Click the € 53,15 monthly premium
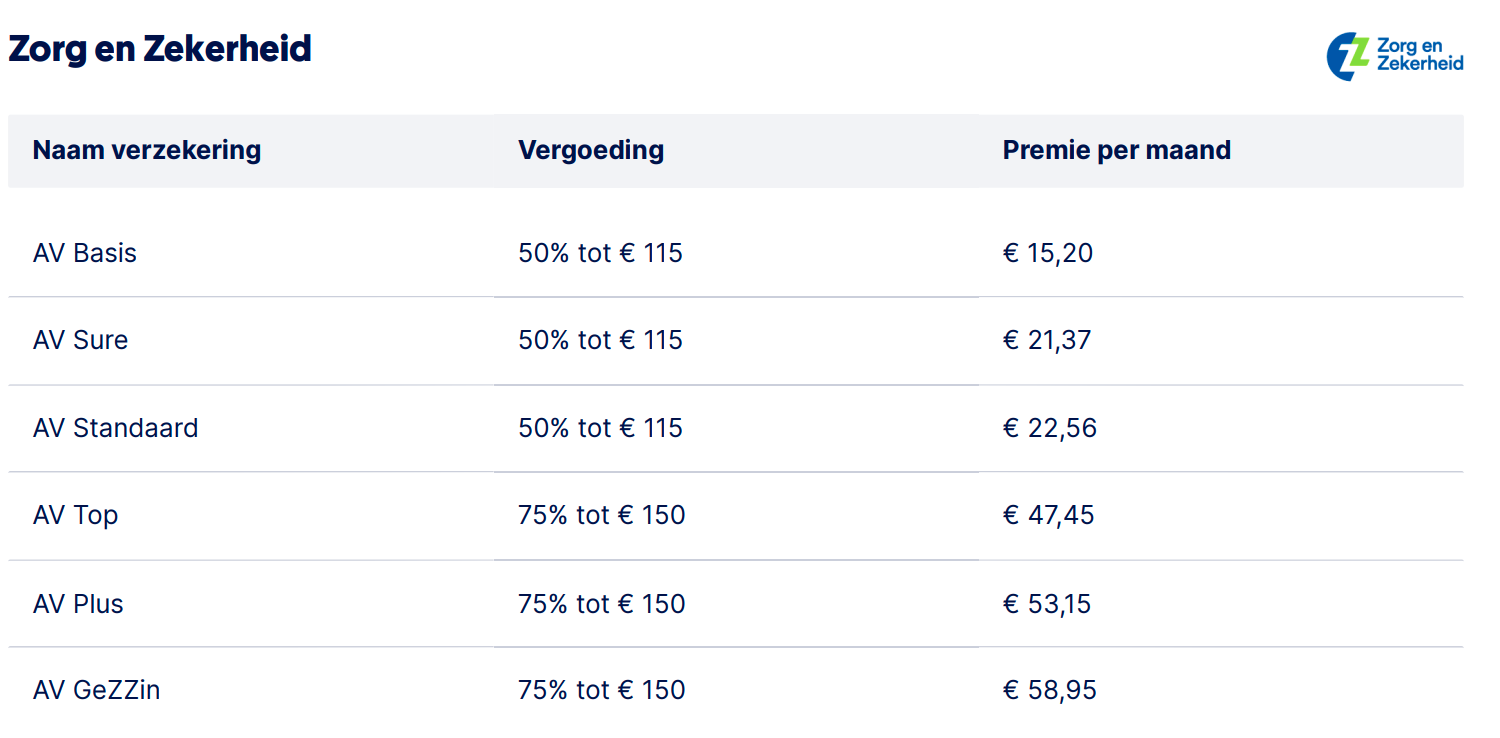The width and height of the screenshot is (1500, 738). tap(1047, 604)
